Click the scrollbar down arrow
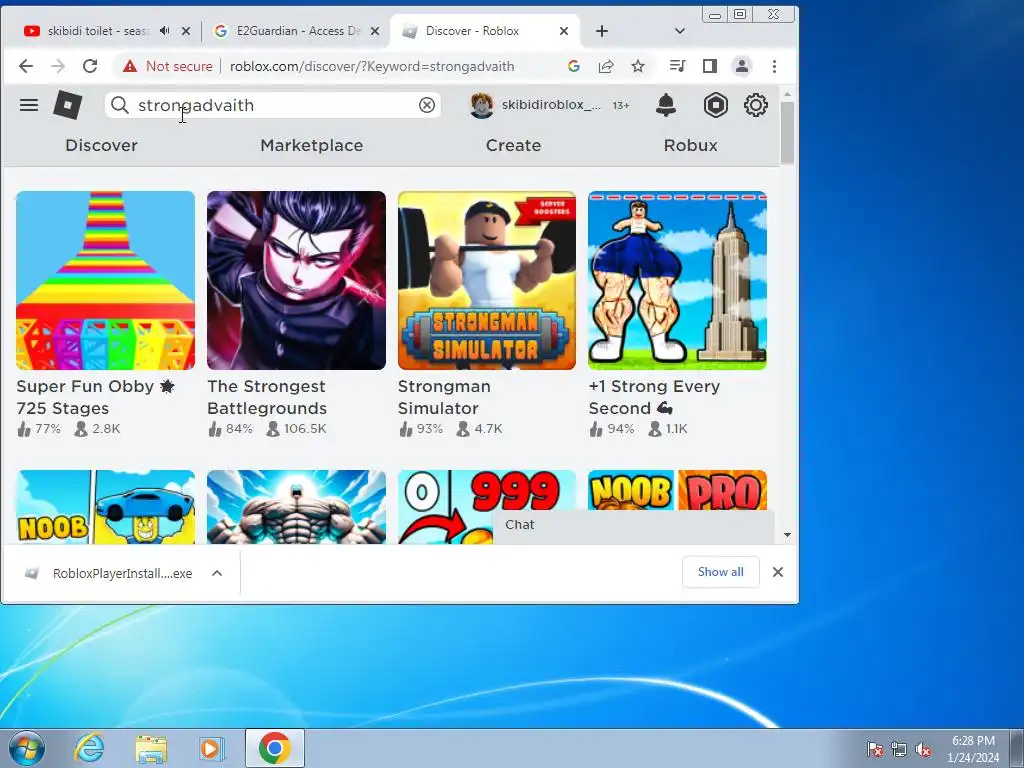1024x768 pixels. coord(787,535)
